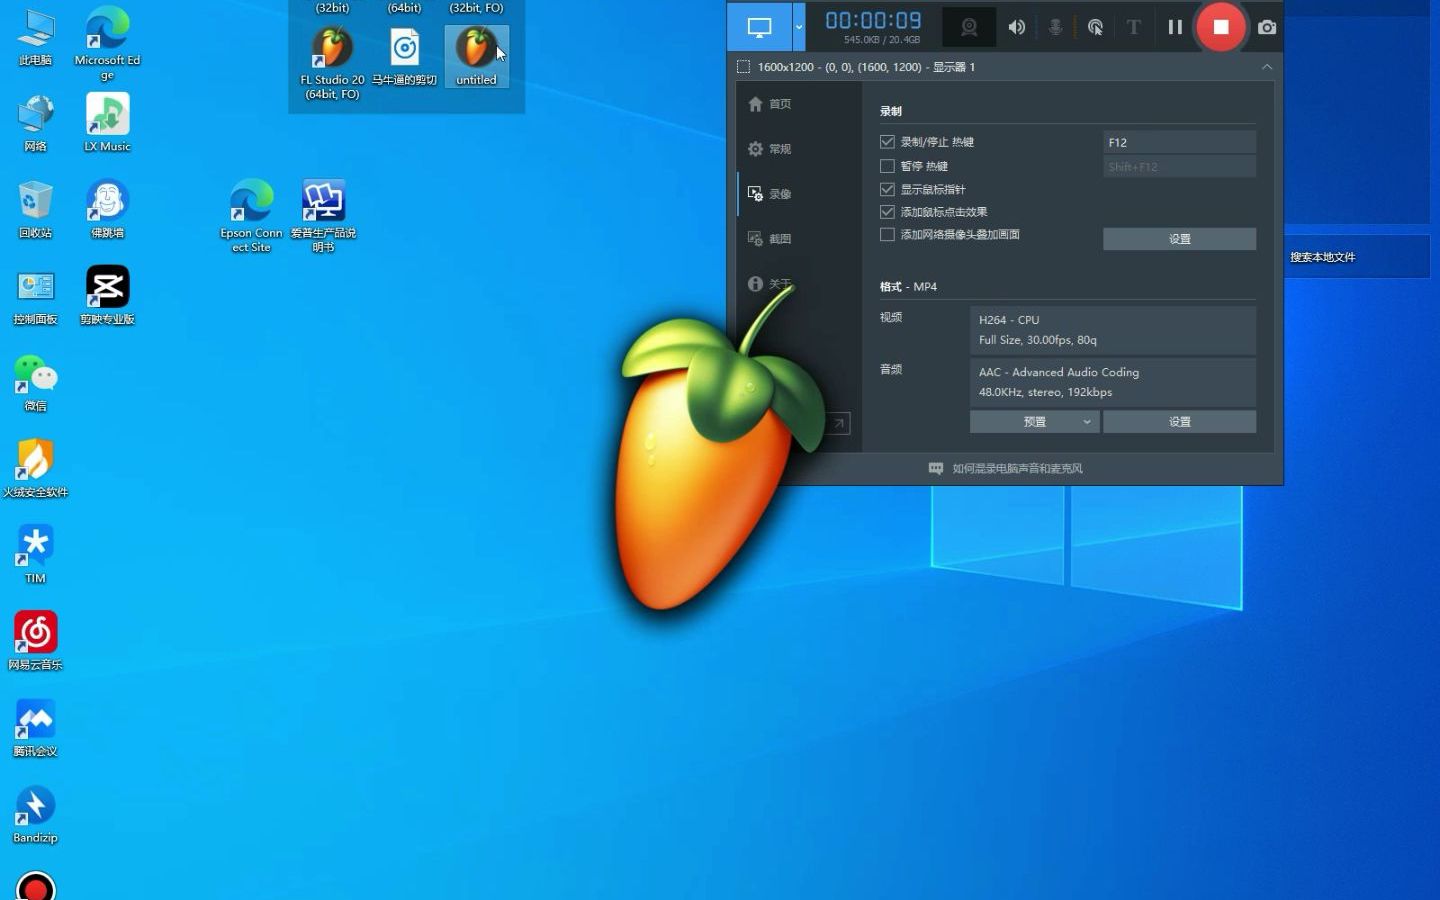The height and width of the screenshot is (900, 1440).
Task: Collapse the recording region info bar chevron
Action: tap(1267, 67)
